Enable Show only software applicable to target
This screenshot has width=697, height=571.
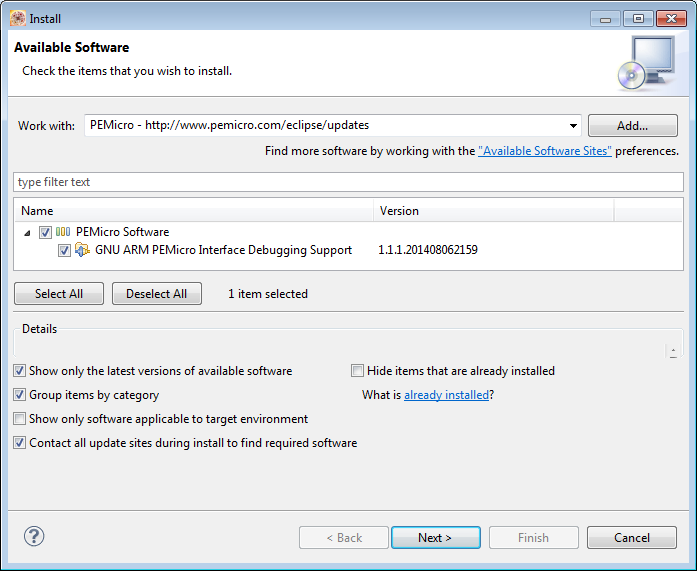coord(20,419)
